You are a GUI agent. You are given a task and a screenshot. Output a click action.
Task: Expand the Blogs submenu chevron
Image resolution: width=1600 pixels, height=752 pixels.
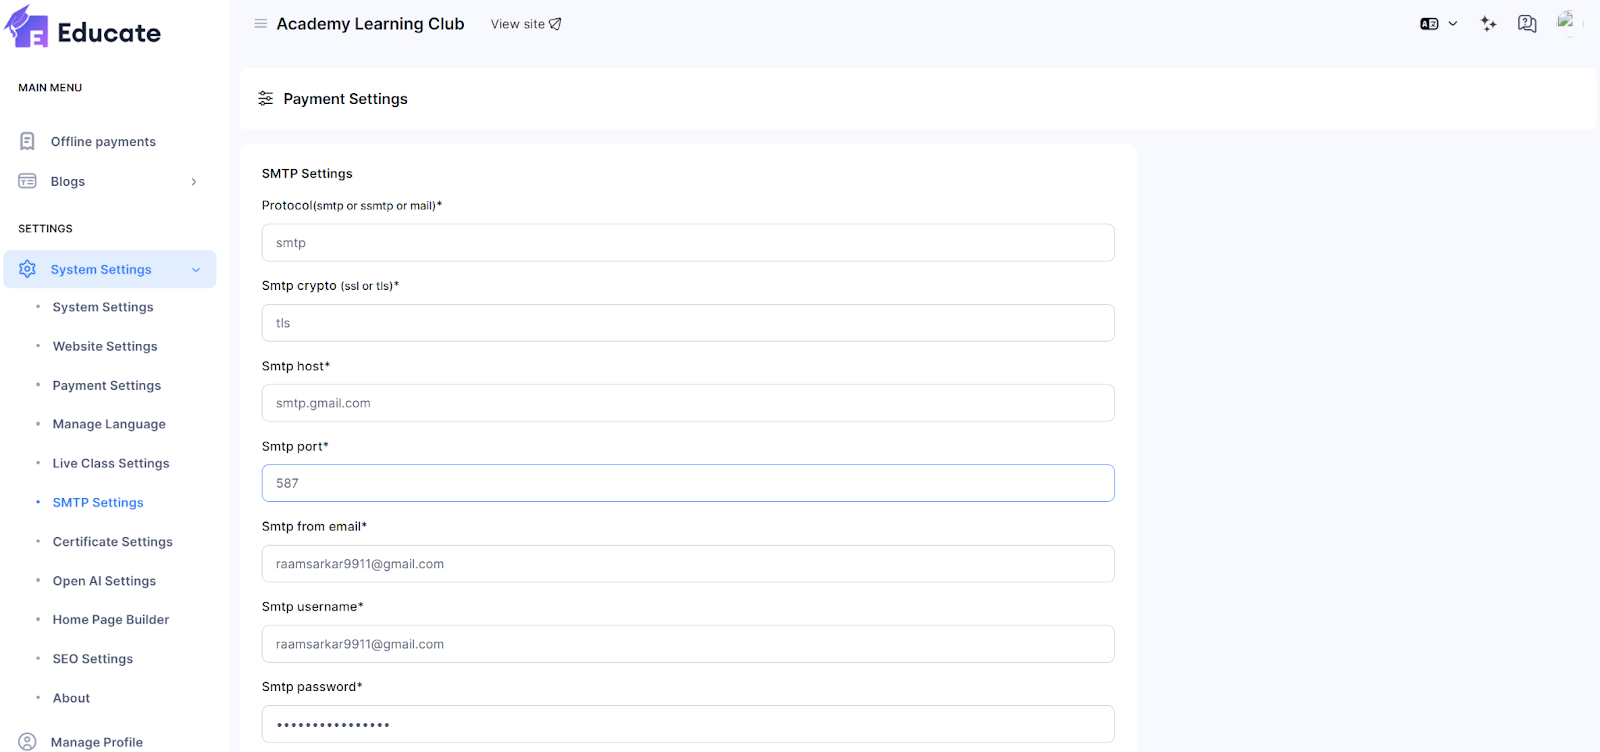pos(194,182)
